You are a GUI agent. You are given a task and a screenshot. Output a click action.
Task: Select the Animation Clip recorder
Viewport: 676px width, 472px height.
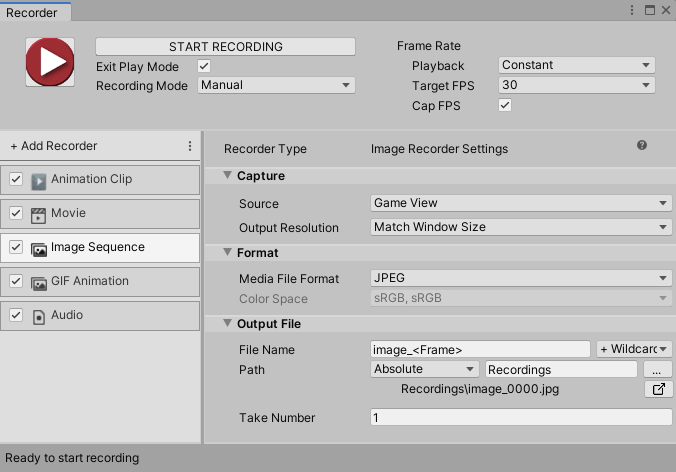100,180
